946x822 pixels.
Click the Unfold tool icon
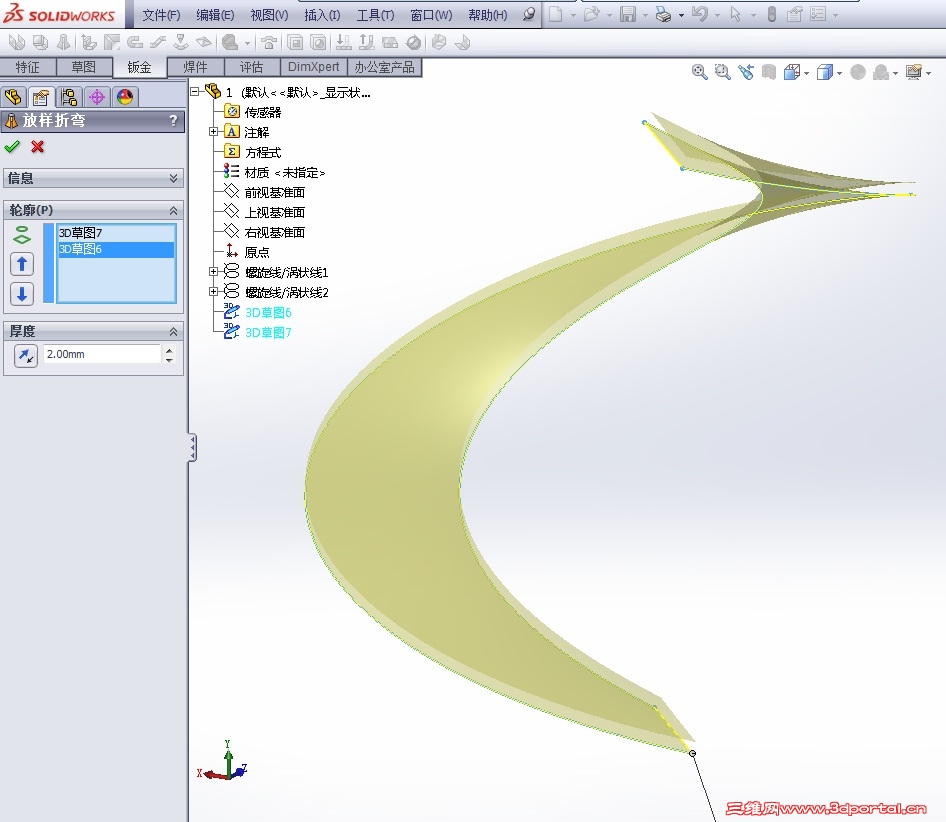click(343, 42)
